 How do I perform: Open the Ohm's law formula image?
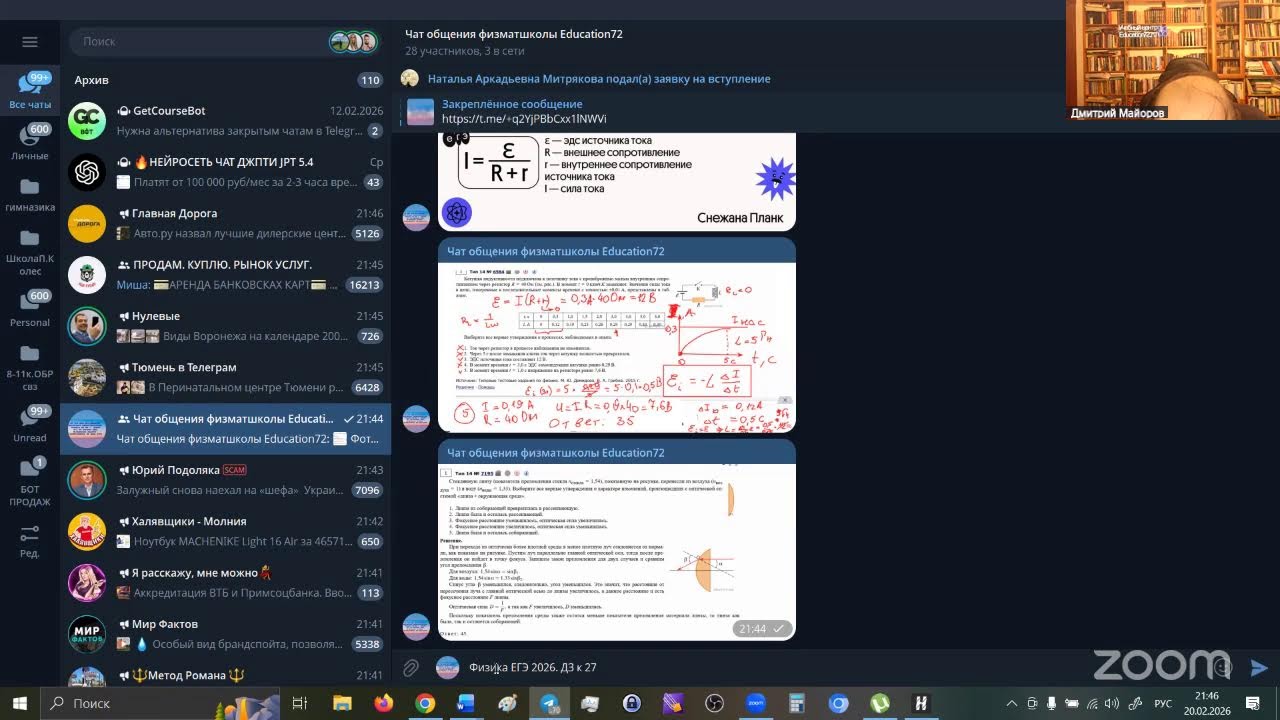click(617, 180)
